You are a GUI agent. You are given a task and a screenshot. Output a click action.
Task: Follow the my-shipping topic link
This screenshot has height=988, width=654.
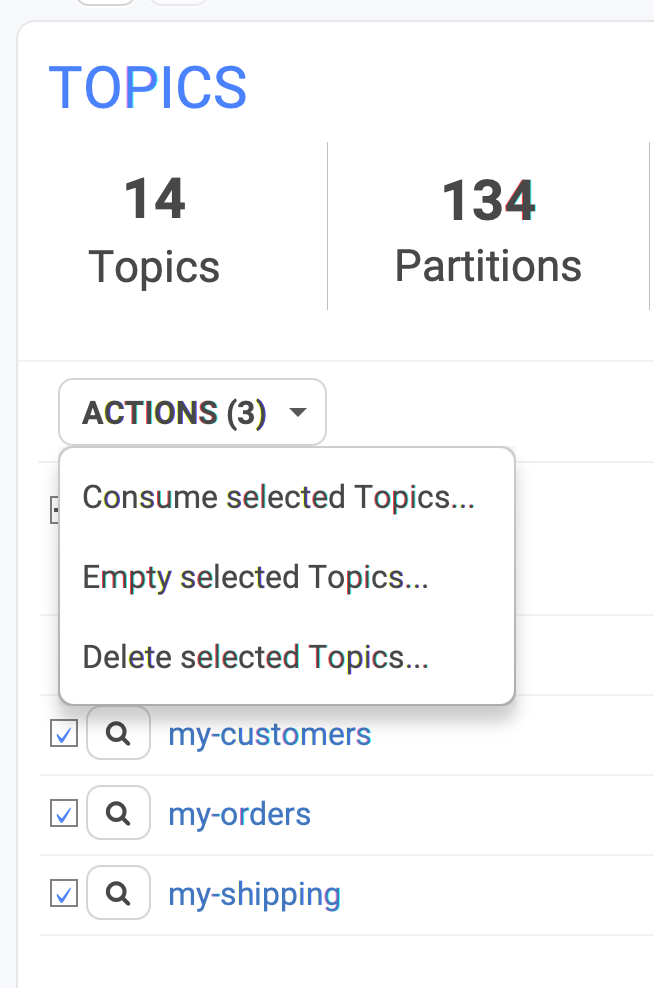255,895
